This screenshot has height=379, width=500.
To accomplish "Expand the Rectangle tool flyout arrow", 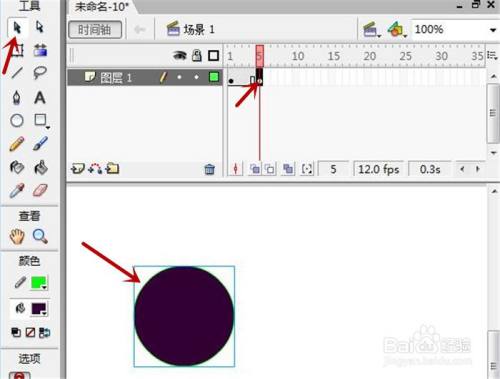I will (x=48, y=127).
